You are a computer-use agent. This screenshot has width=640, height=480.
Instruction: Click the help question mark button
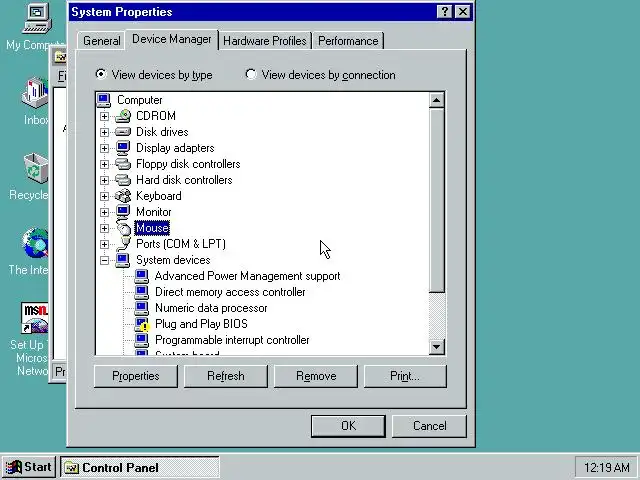(445, 12)
